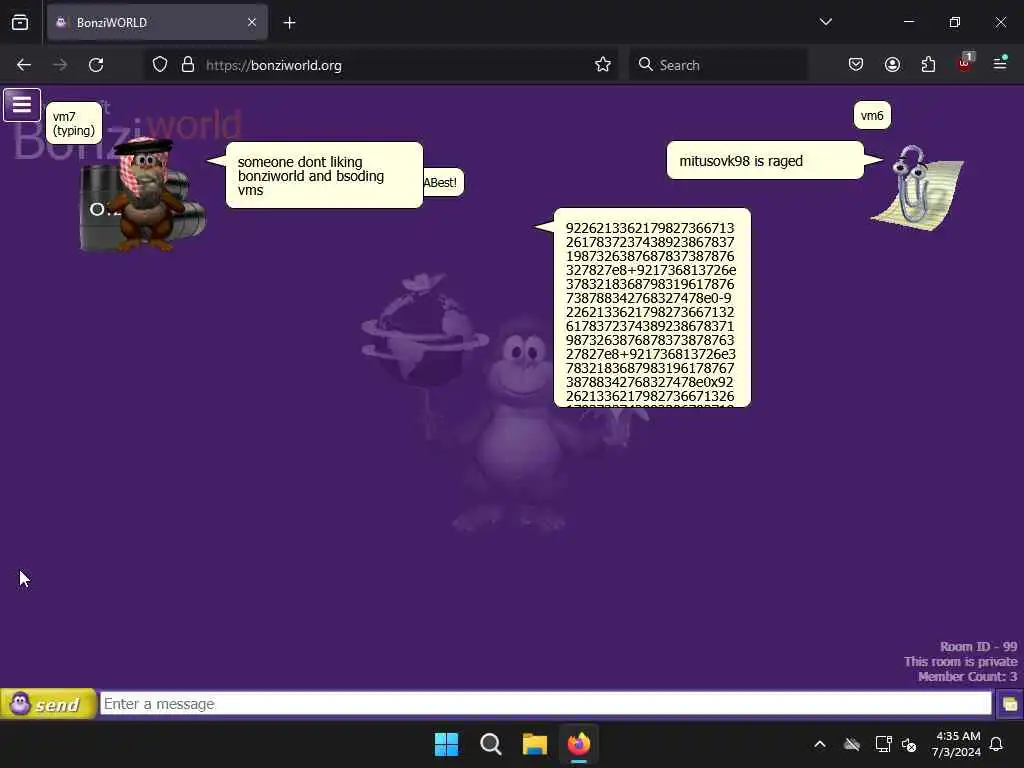
Task: Click Firefox taskbar icon
Action: pos(579,744)
